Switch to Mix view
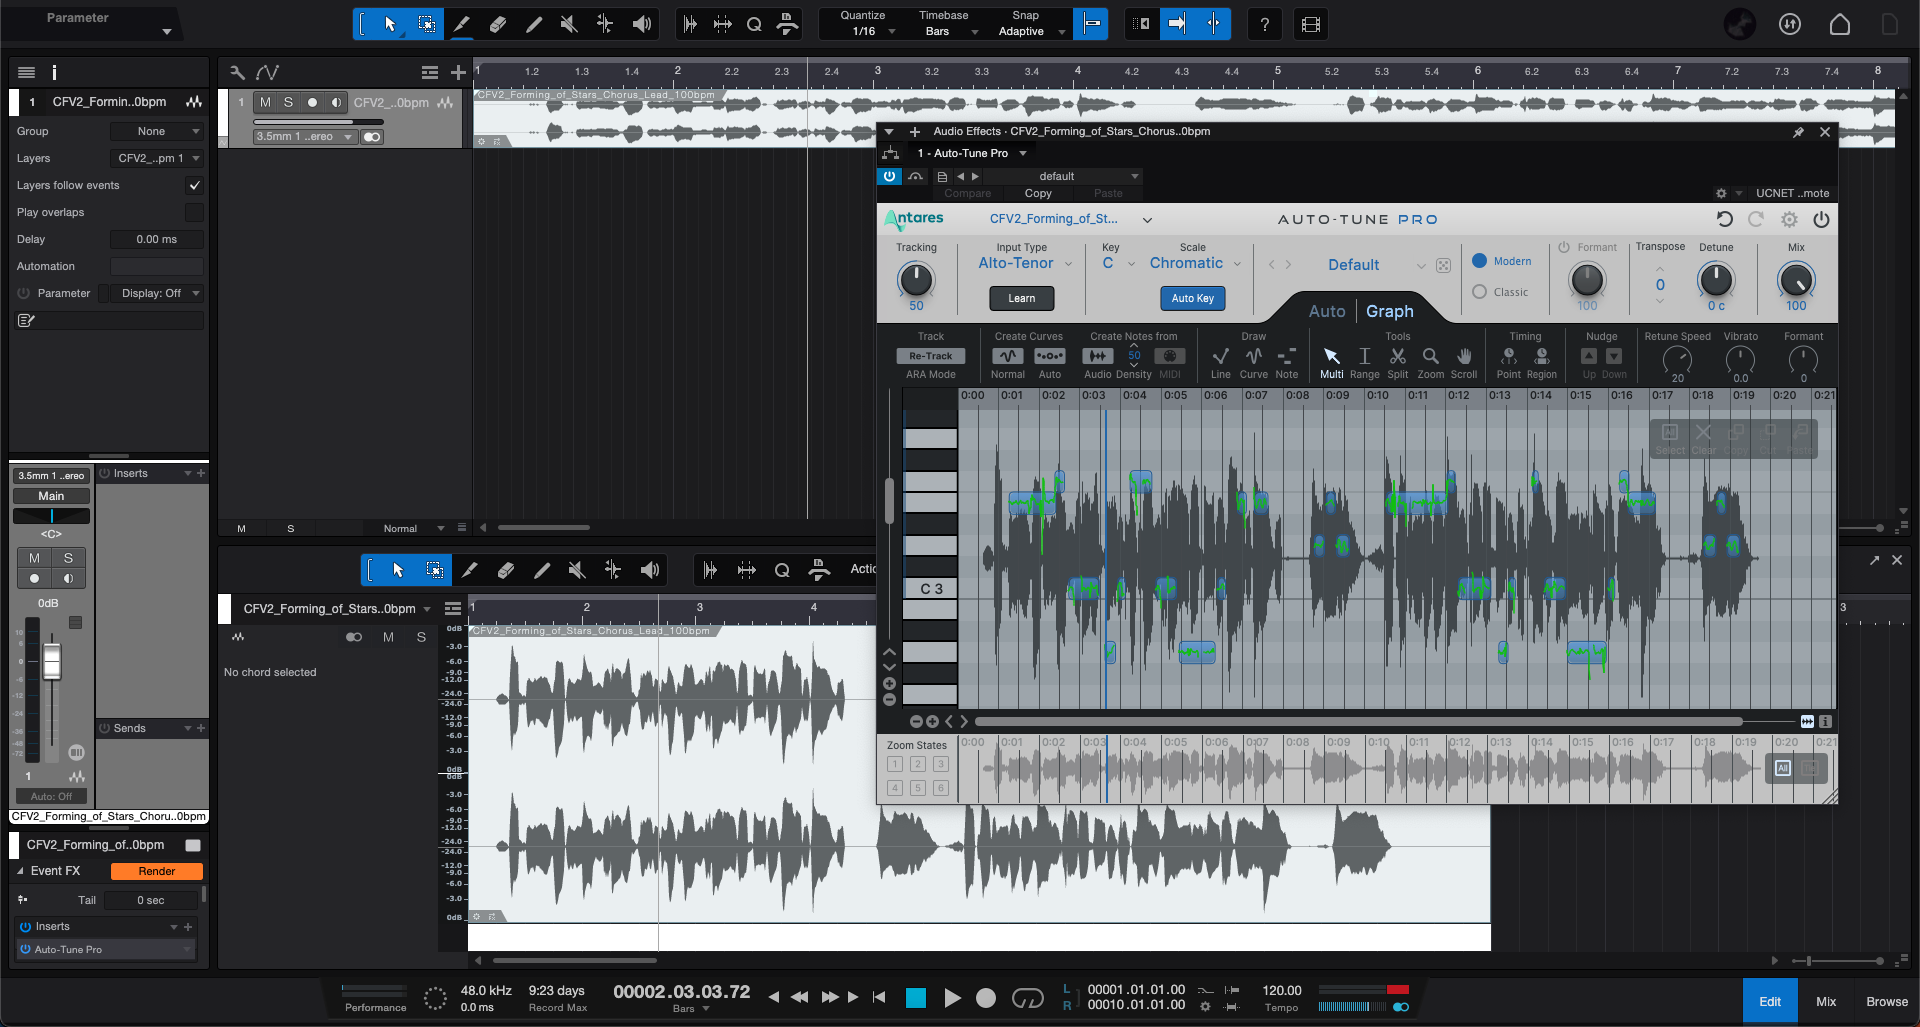Image resolution: width=1920 pixels, height=1027 pixels. pyautogui.click(x=1826, y=1001)
